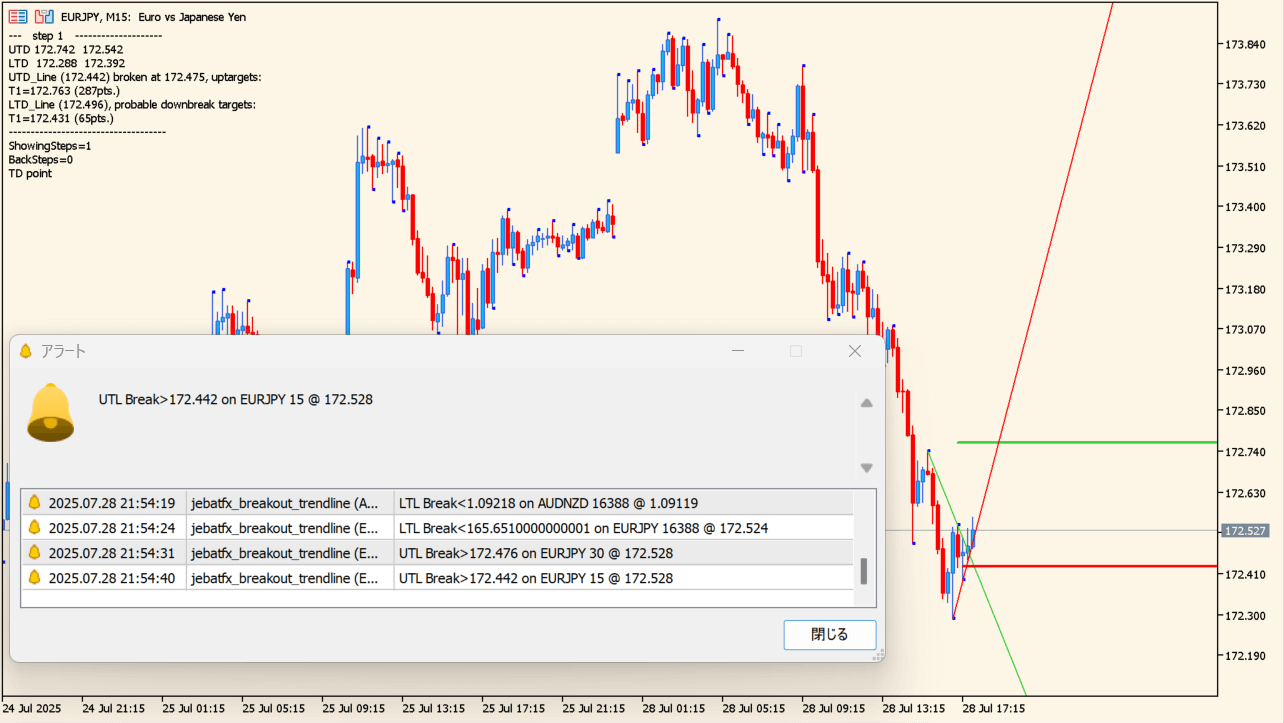Select the LTL Break<165.651 EURJPY 16388 row
The height and width of the screenshot is (723, 1284).
(x=438, y=528)
